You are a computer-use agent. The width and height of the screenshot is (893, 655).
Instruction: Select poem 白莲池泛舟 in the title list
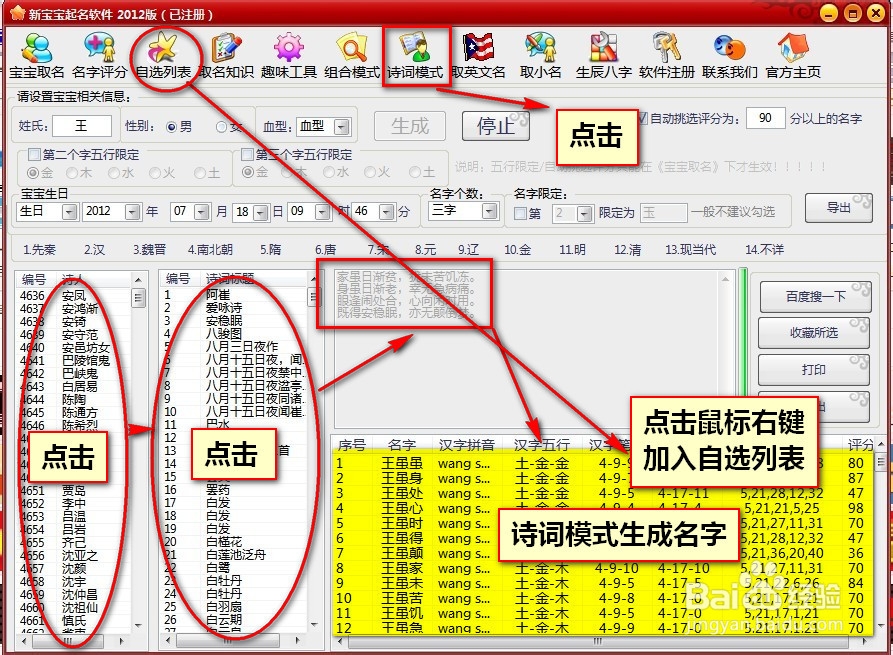click(x=236, y=555)
